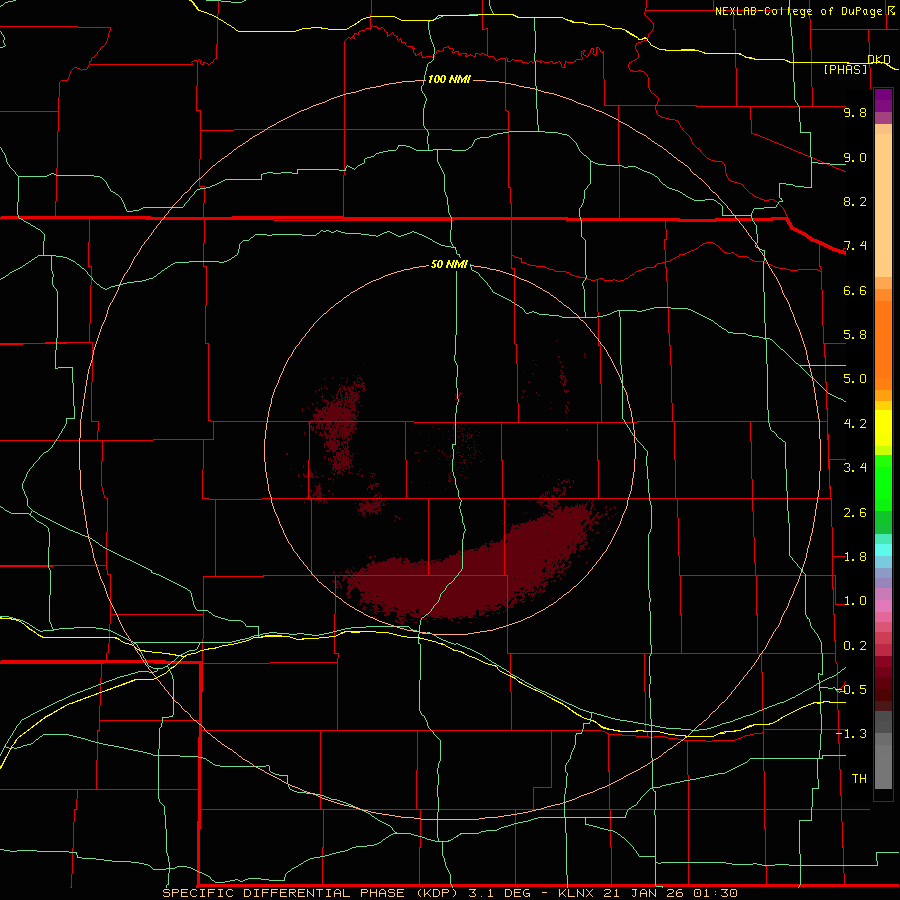Click the gray band beside TH
Viewport: 900px width, 900px height.
click(883, 766)
